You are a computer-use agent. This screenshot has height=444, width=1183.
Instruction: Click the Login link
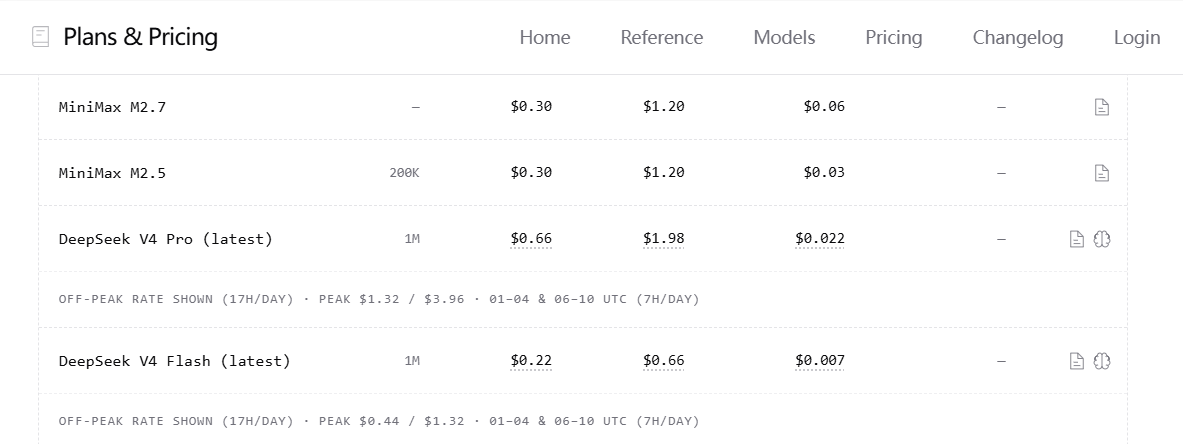tap(1137, 38)
